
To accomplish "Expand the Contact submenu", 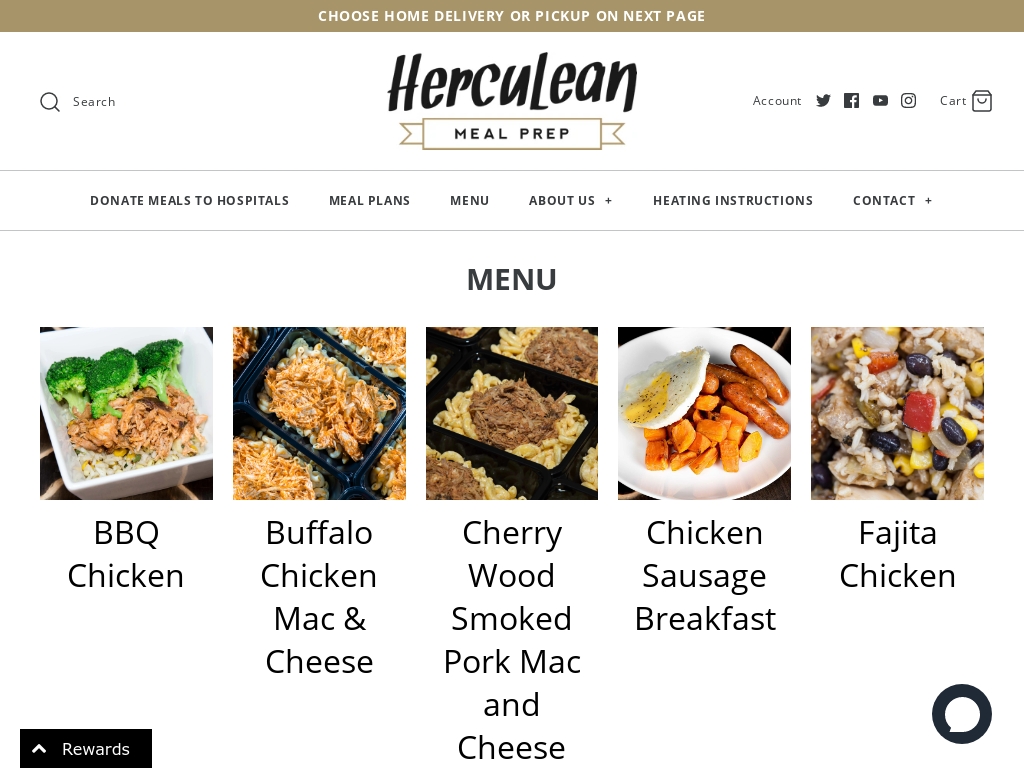I will coord(928,201).
